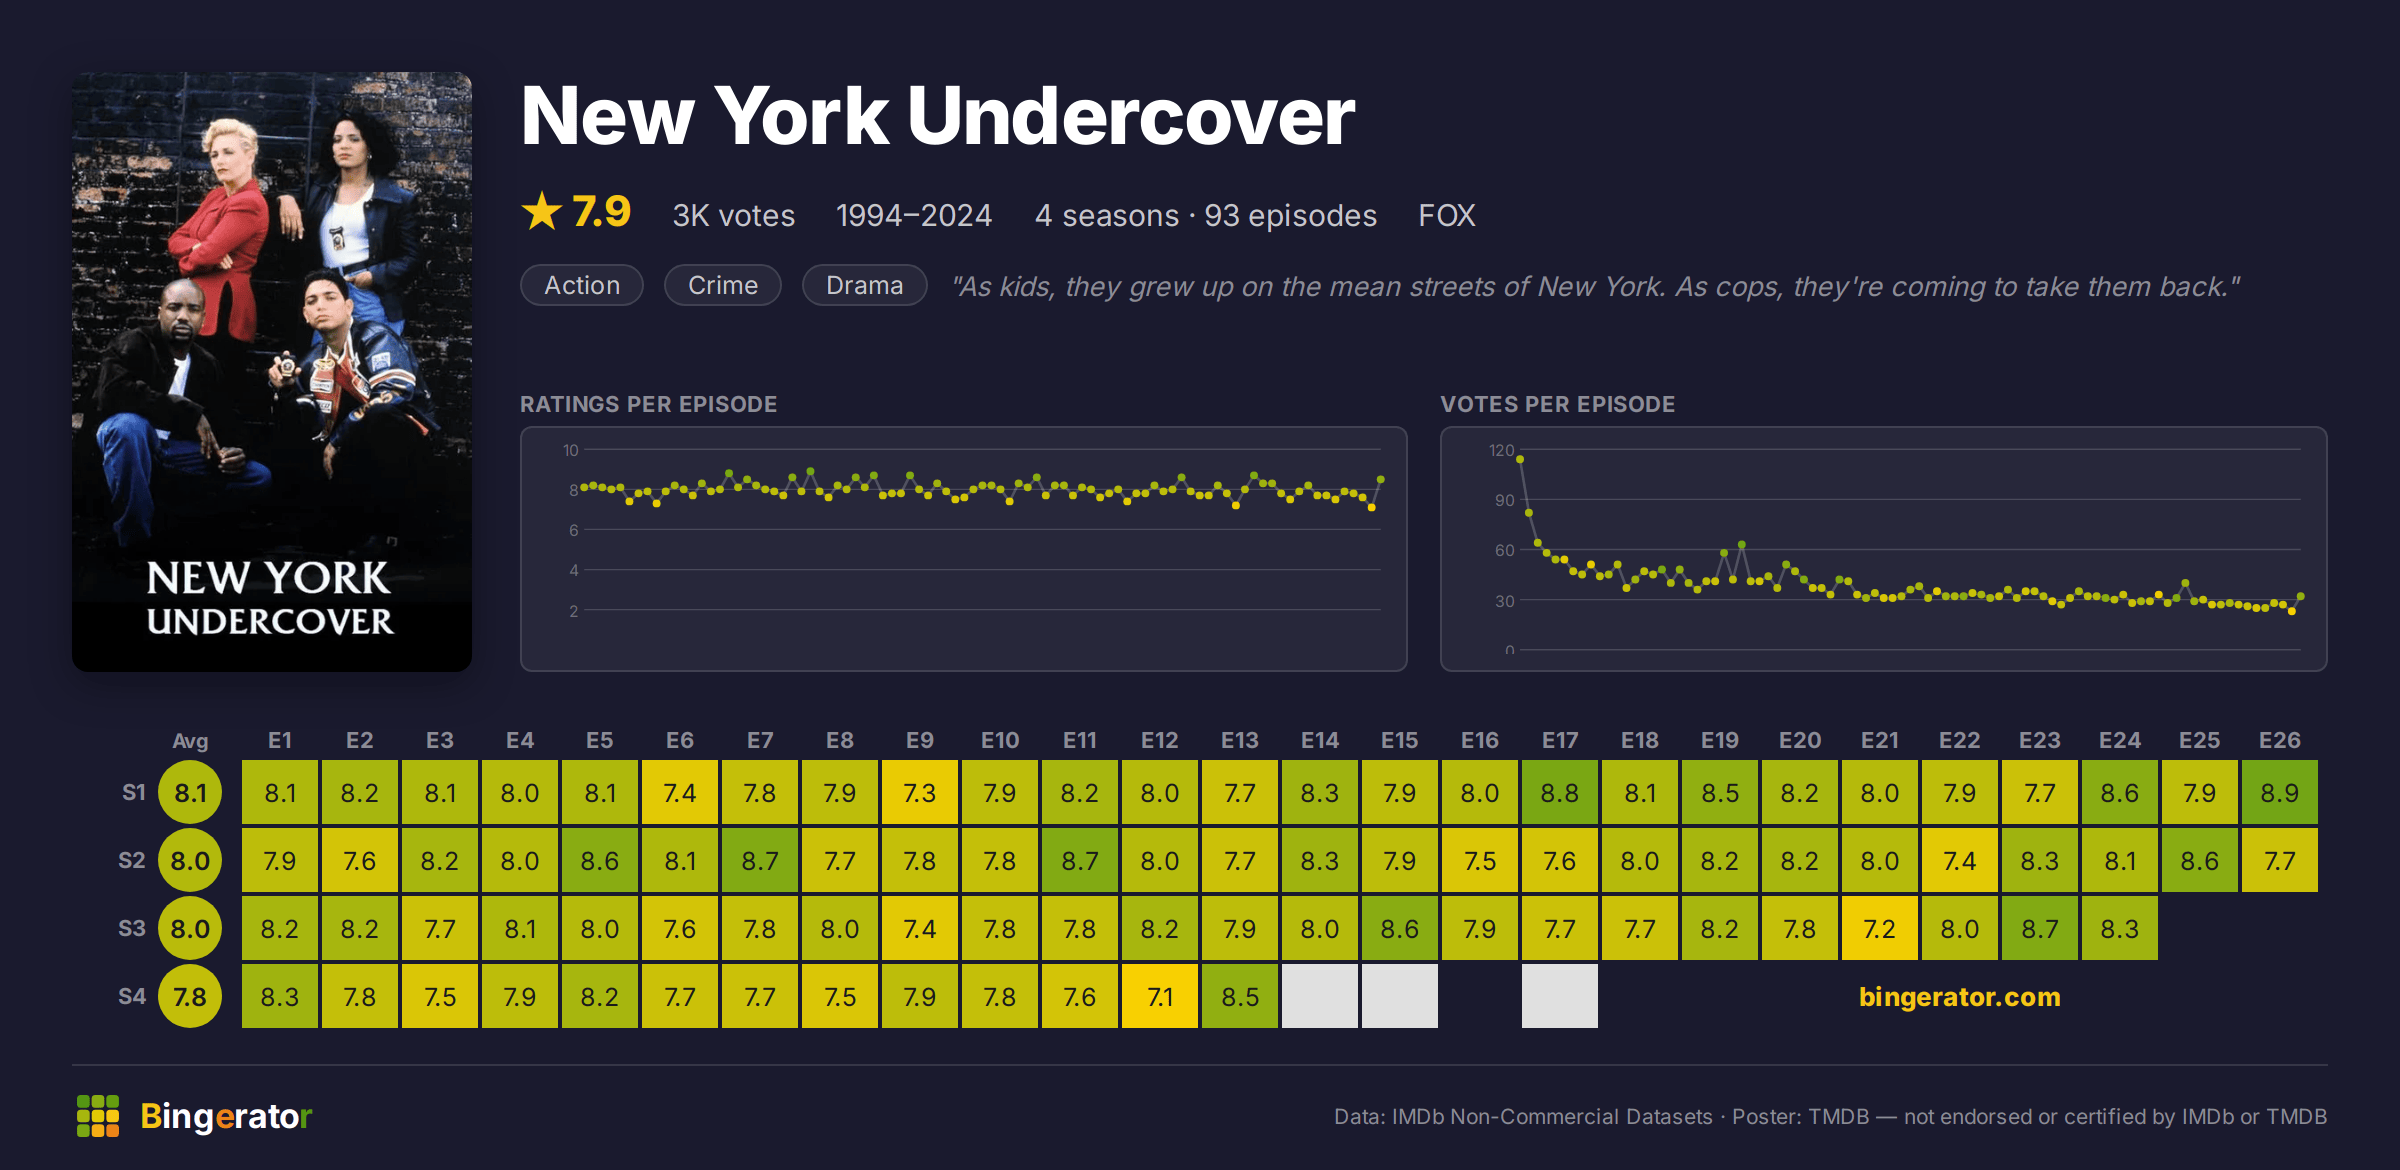Click the first point on votes chart

click(1520, 459)
